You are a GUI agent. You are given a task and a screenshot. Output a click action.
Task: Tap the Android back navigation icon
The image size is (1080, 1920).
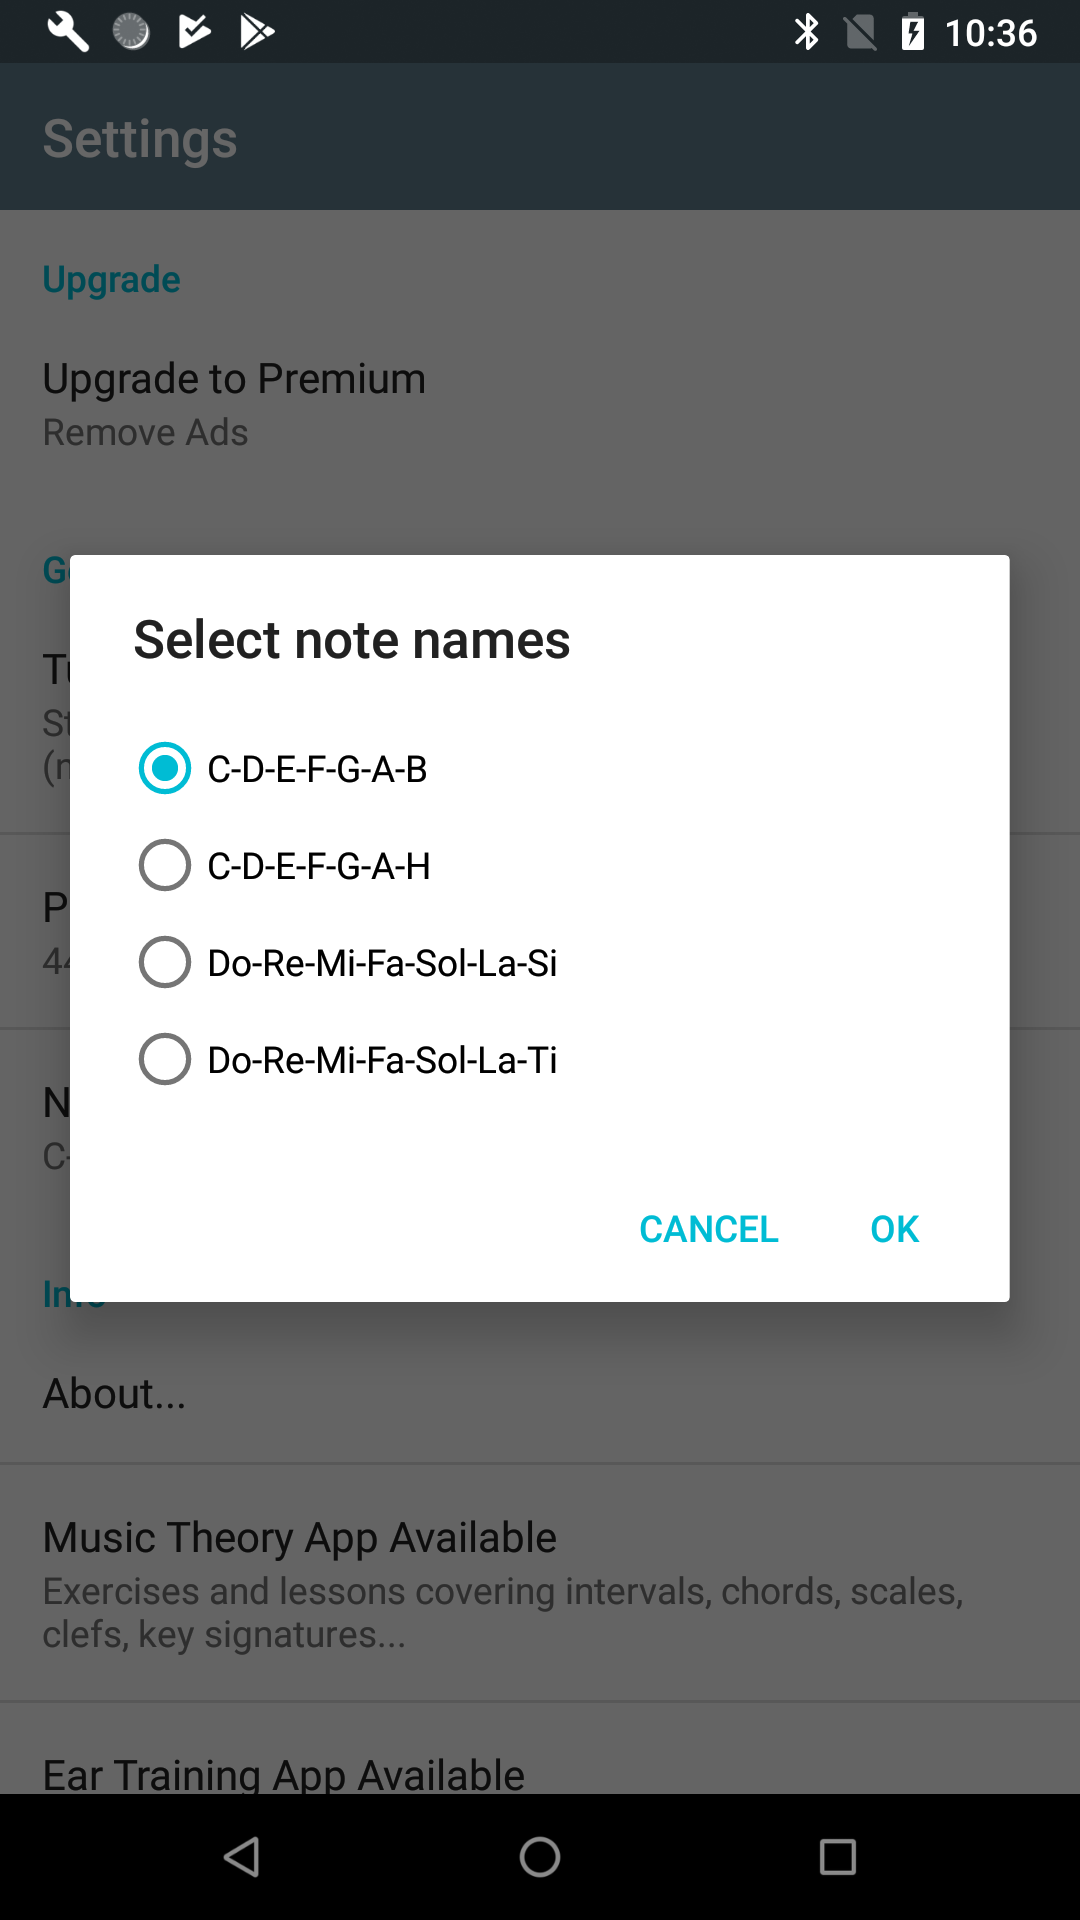pyautogui.click(x=242, y=1857)
